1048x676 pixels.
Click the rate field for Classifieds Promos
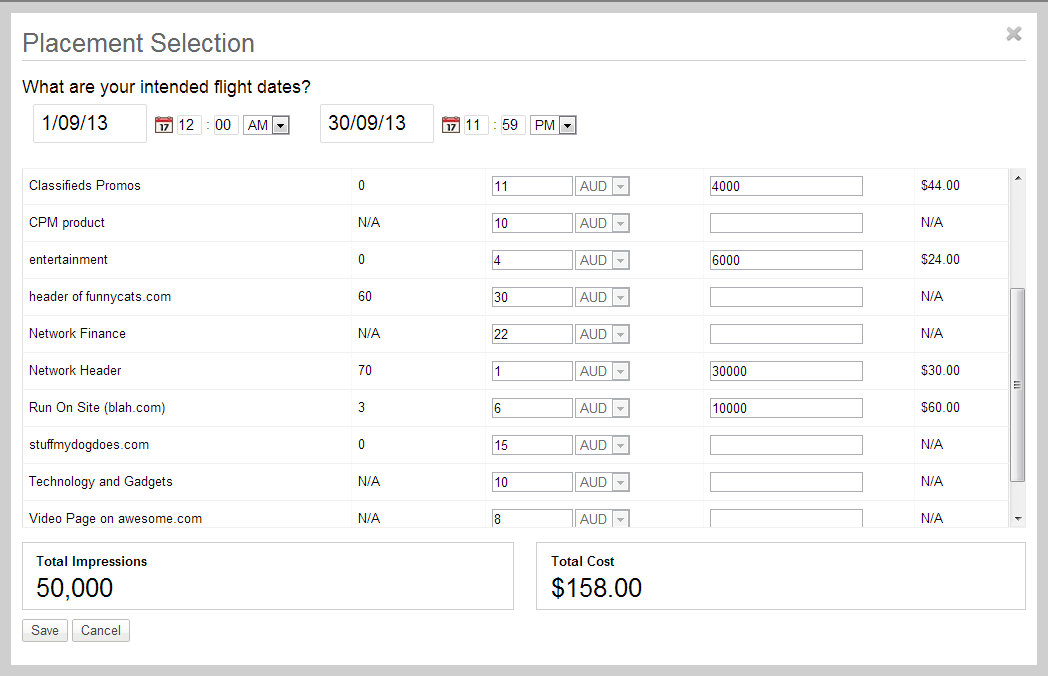coord(532,186)
